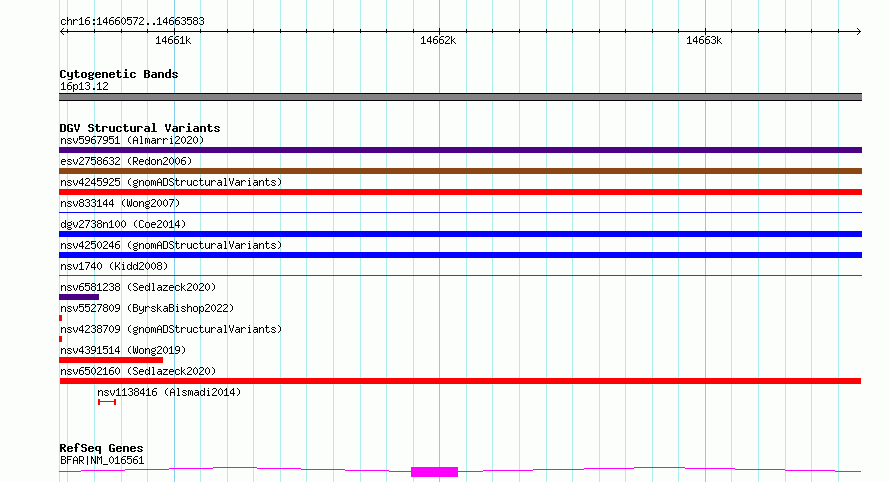Click the nsv4391514 (Wong2019) variant label
Viewport: 890px width, 482px height.
[x=123, y=350]
